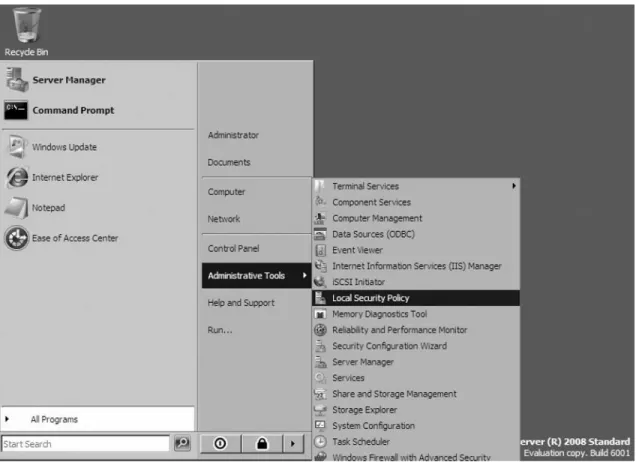Click the Windows Update icon
The height and width of the screenshot is (462, 639).
(16, 147)
